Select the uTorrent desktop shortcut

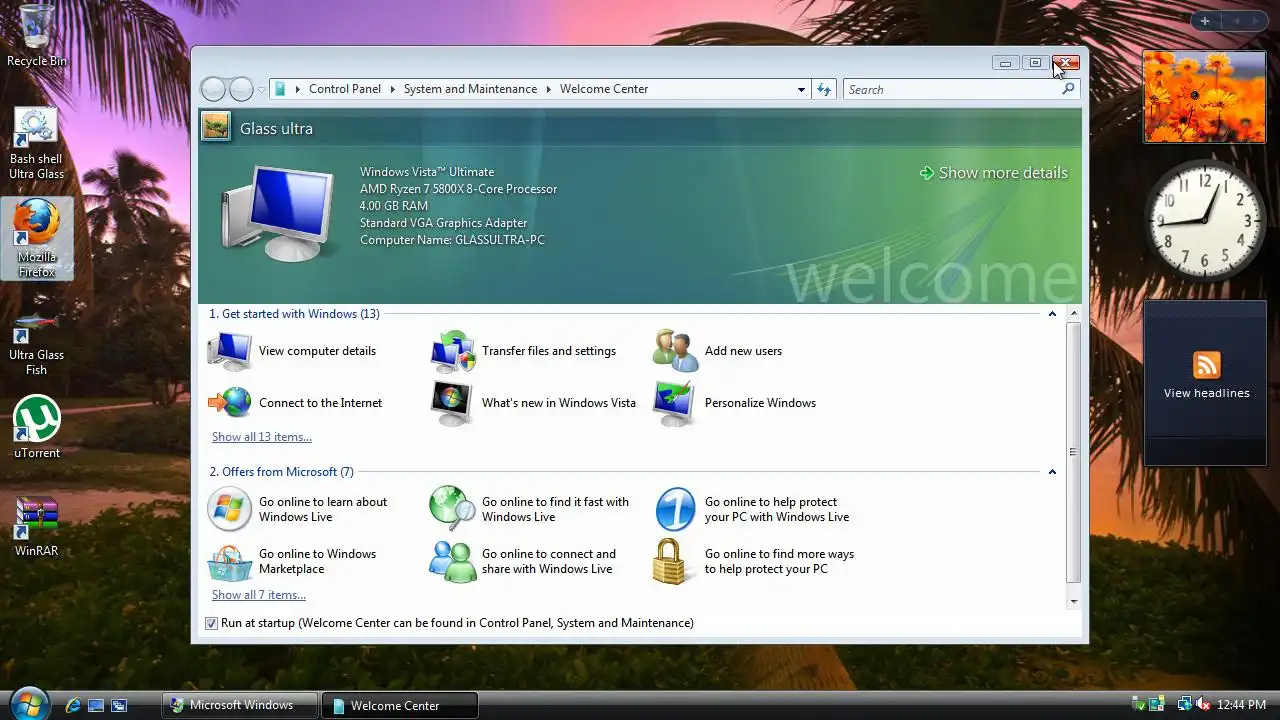tap(37, 428)
